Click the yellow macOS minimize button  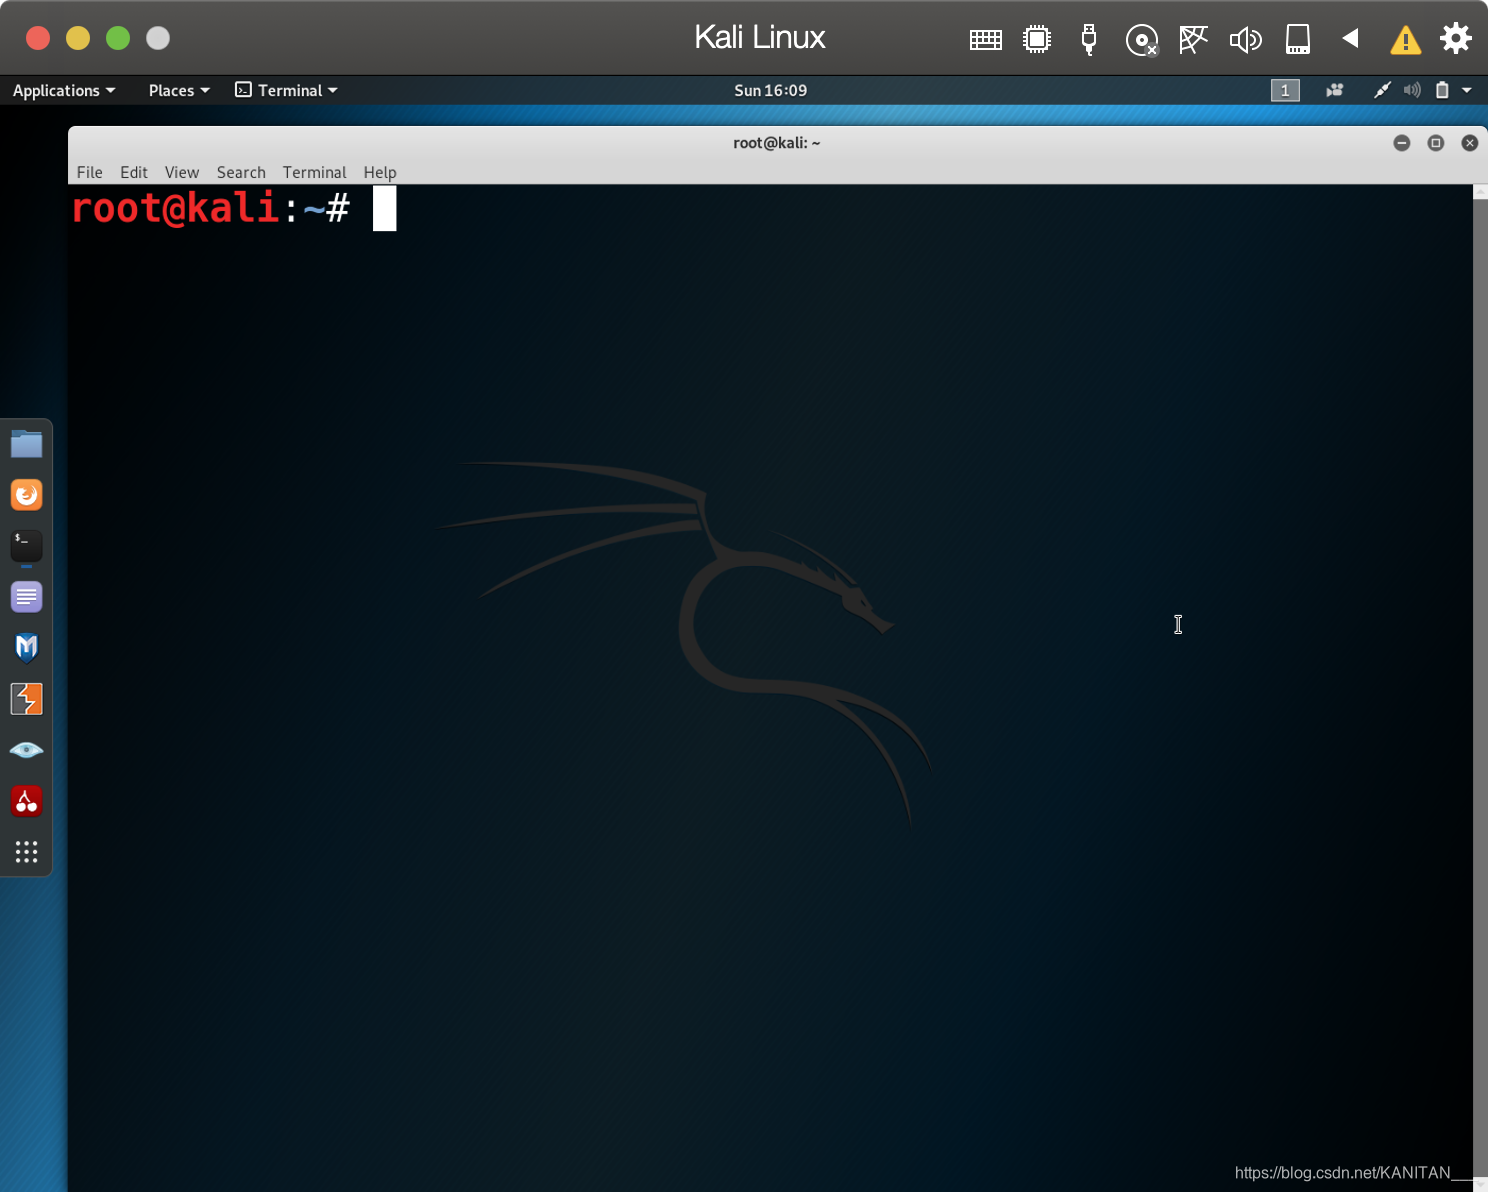pyautogui.click(x=78, y=38)
